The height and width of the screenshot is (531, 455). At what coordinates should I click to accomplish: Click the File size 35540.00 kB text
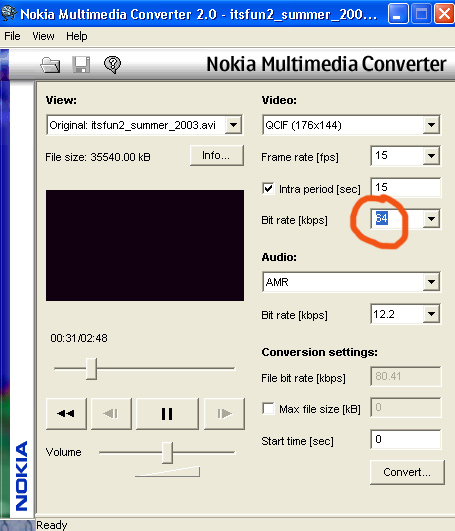[98, 157]
